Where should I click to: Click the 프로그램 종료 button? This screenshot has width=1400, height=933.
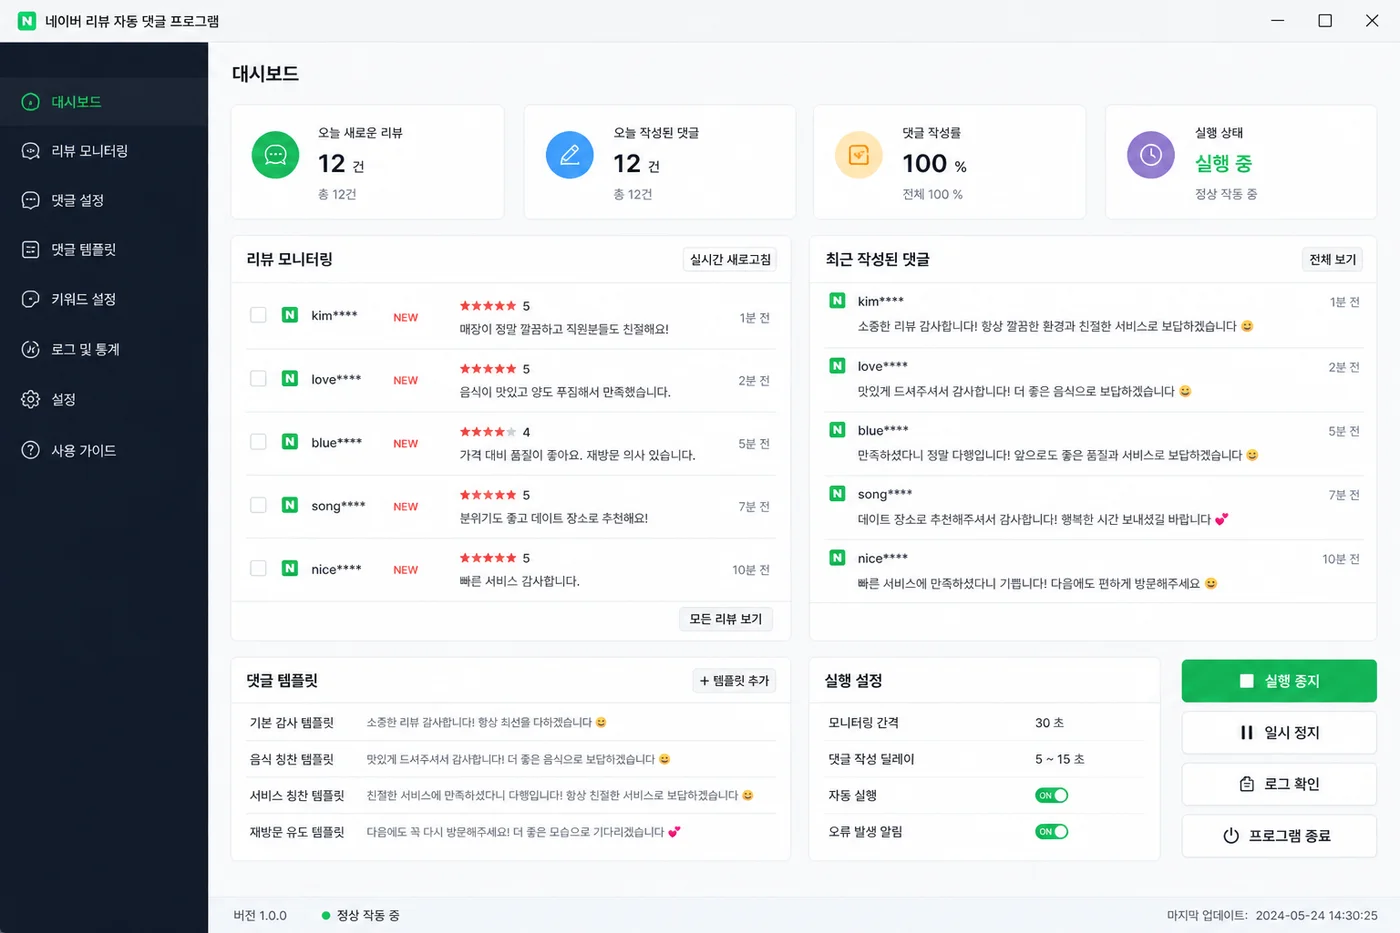[x=1279, y=836]
